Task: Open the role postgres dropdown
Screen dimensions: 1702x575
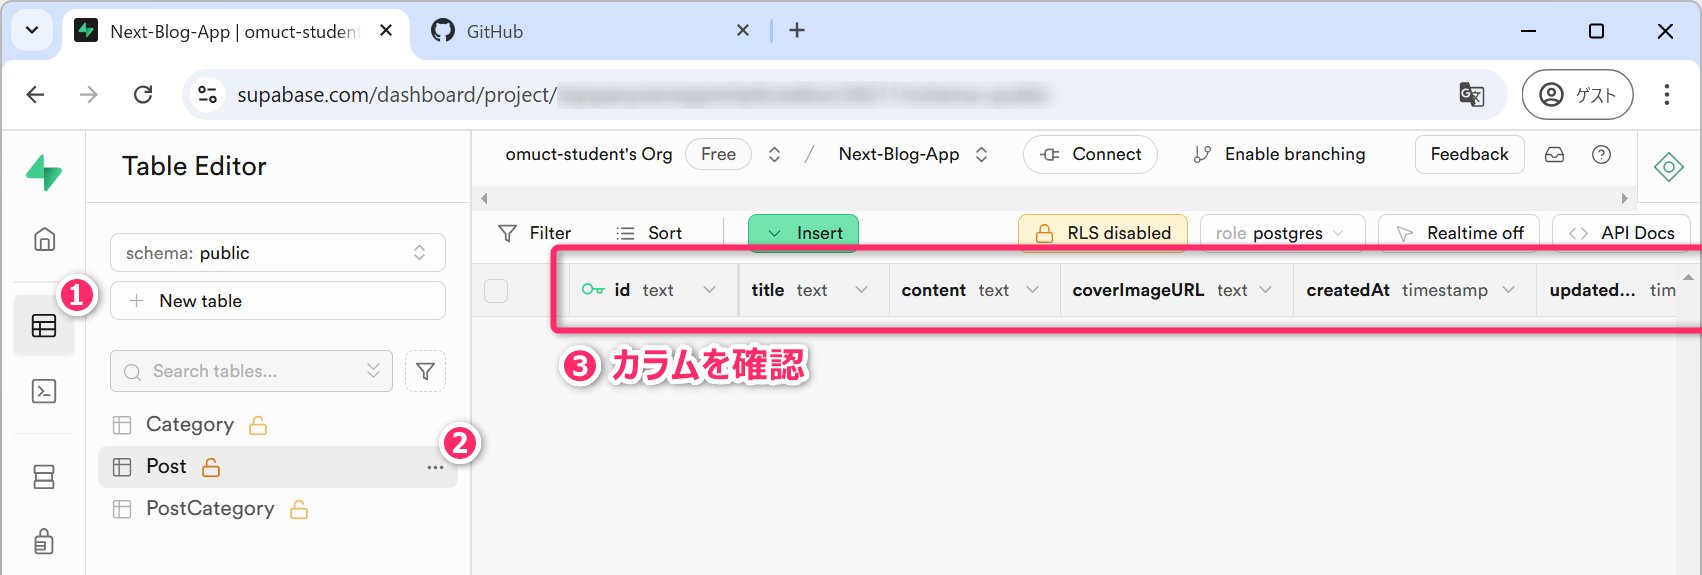Action: point(1281,233)
